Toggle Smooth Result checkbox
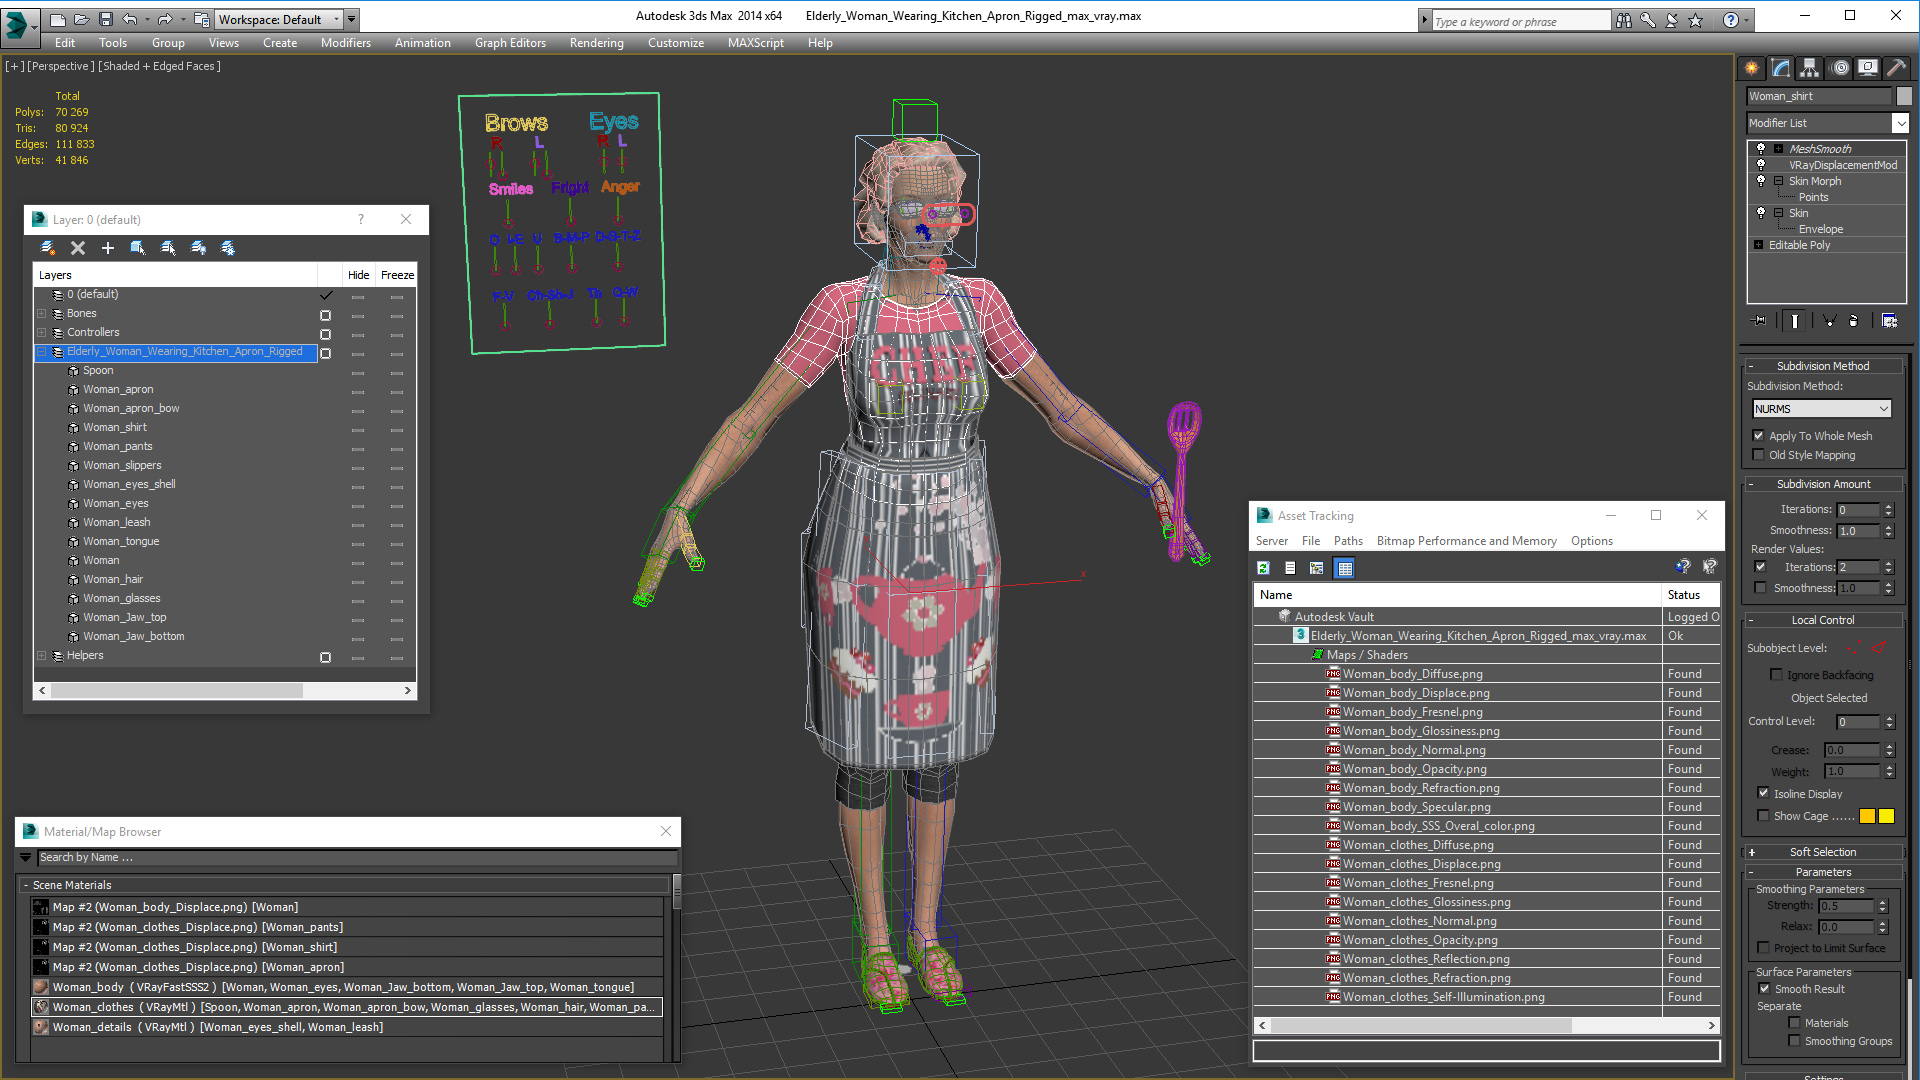The image size is (1920, 1080). coord(1765,989)
